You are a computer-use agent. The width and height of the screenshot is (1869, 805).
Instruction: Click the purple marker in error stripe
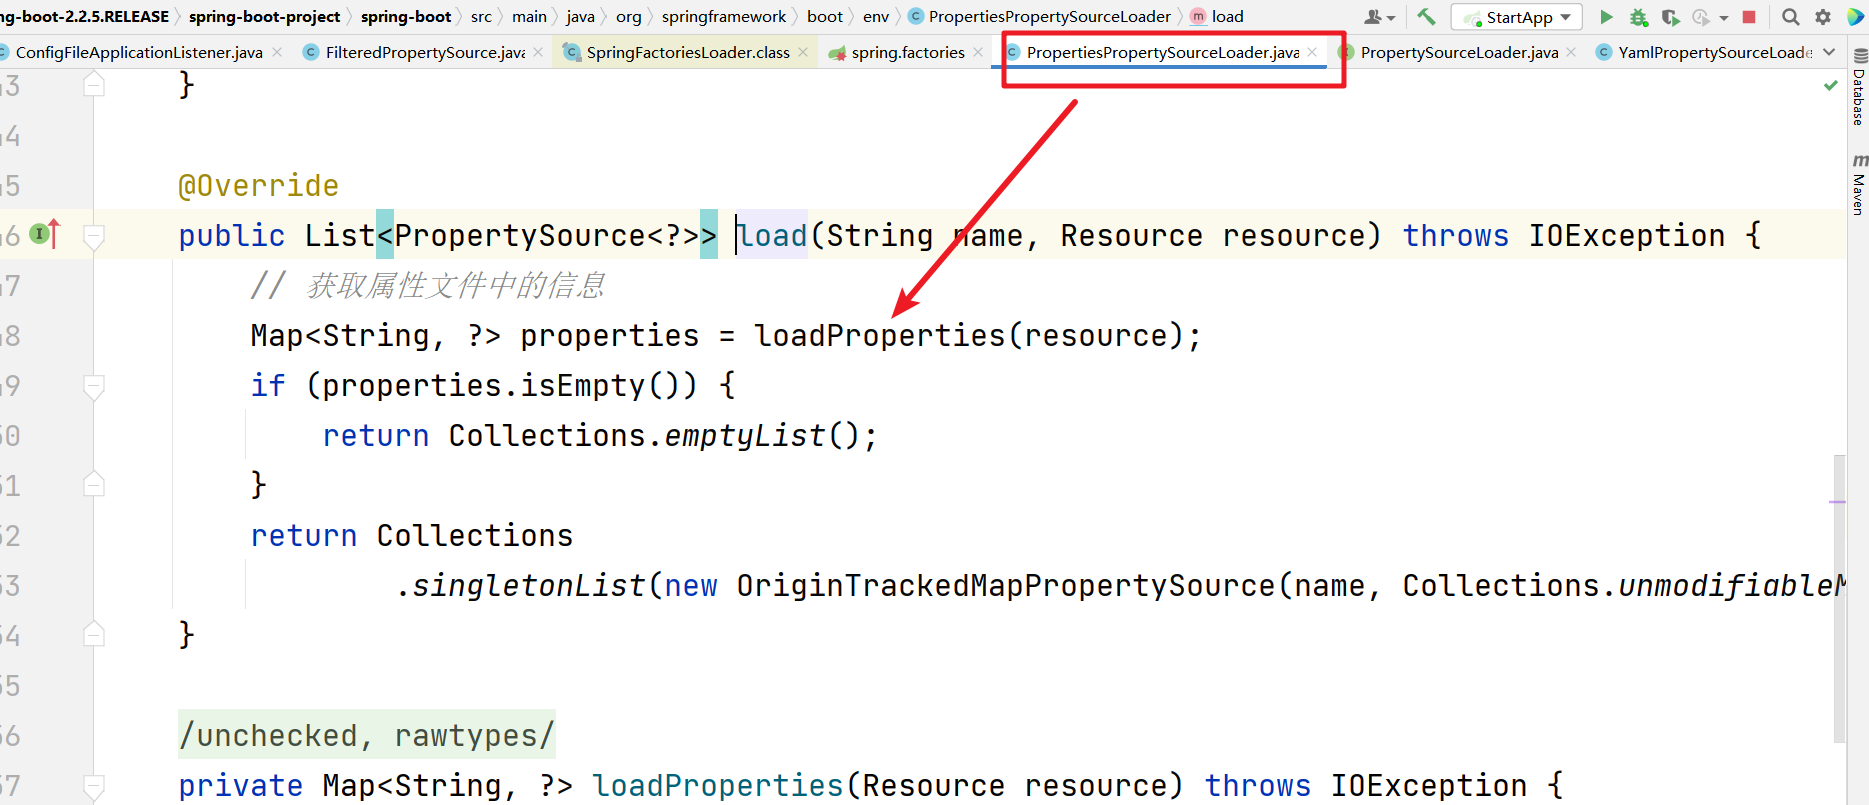point(1838,502)
